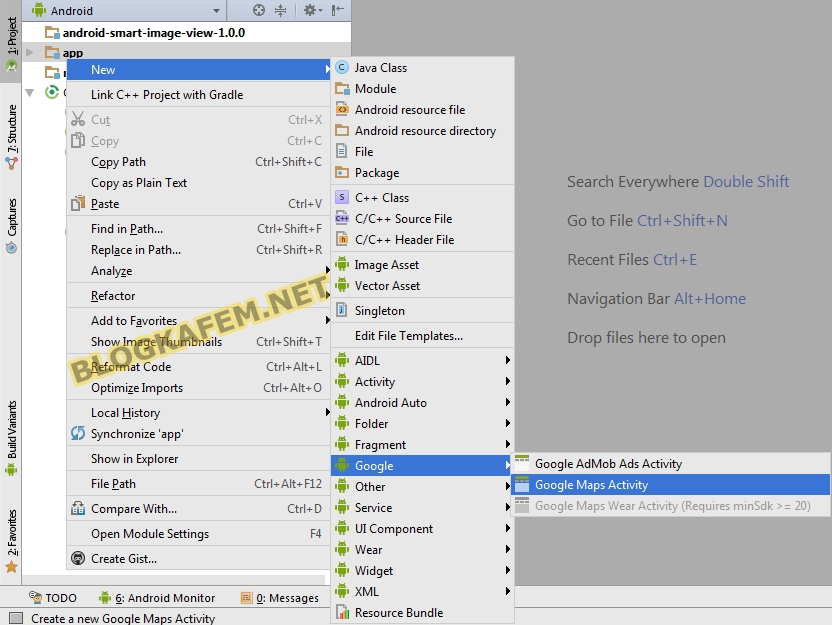Open the 2: Favorites side tab
The height and width of the screenshot is (625, 832).
[x=11, y=541]
